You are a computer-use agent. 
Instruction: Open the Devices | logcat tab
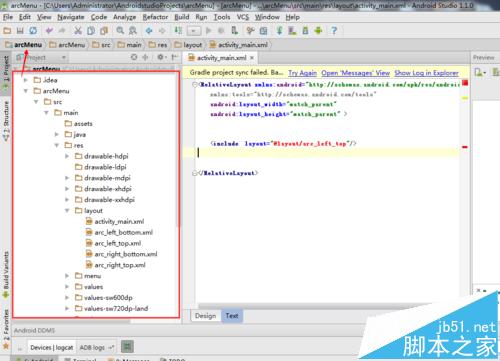(x=52, y=347)
